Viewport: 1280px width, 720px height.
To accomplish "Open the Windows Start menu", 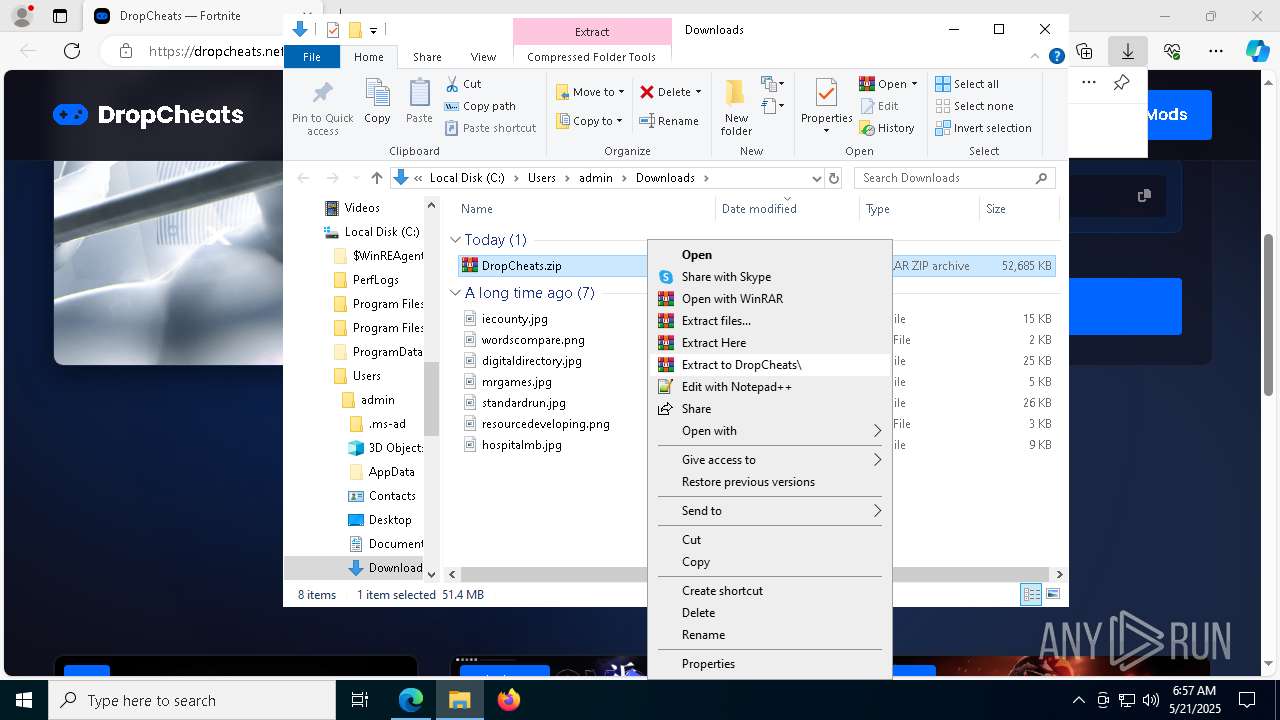I will pos(24,700).
